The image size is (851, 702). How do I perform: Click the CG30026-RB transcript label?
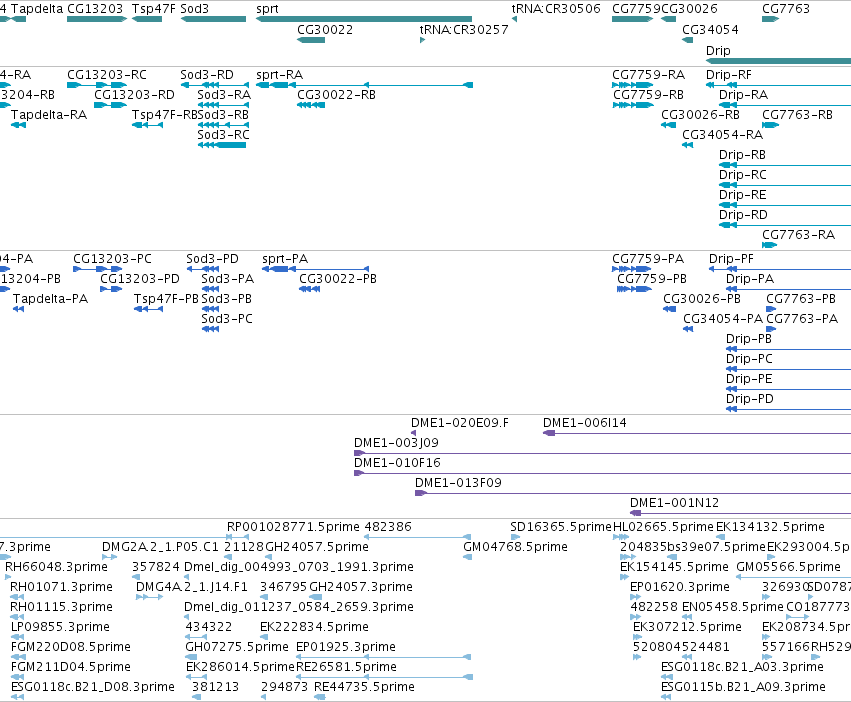(700, 115)
